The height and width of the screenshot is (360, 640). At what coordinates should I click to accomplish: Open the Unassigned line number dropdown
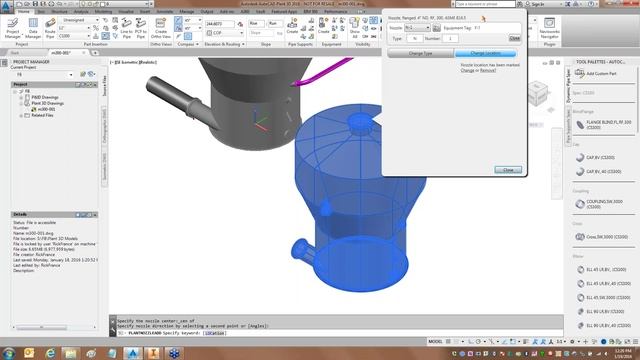click(x=78, y=20)
